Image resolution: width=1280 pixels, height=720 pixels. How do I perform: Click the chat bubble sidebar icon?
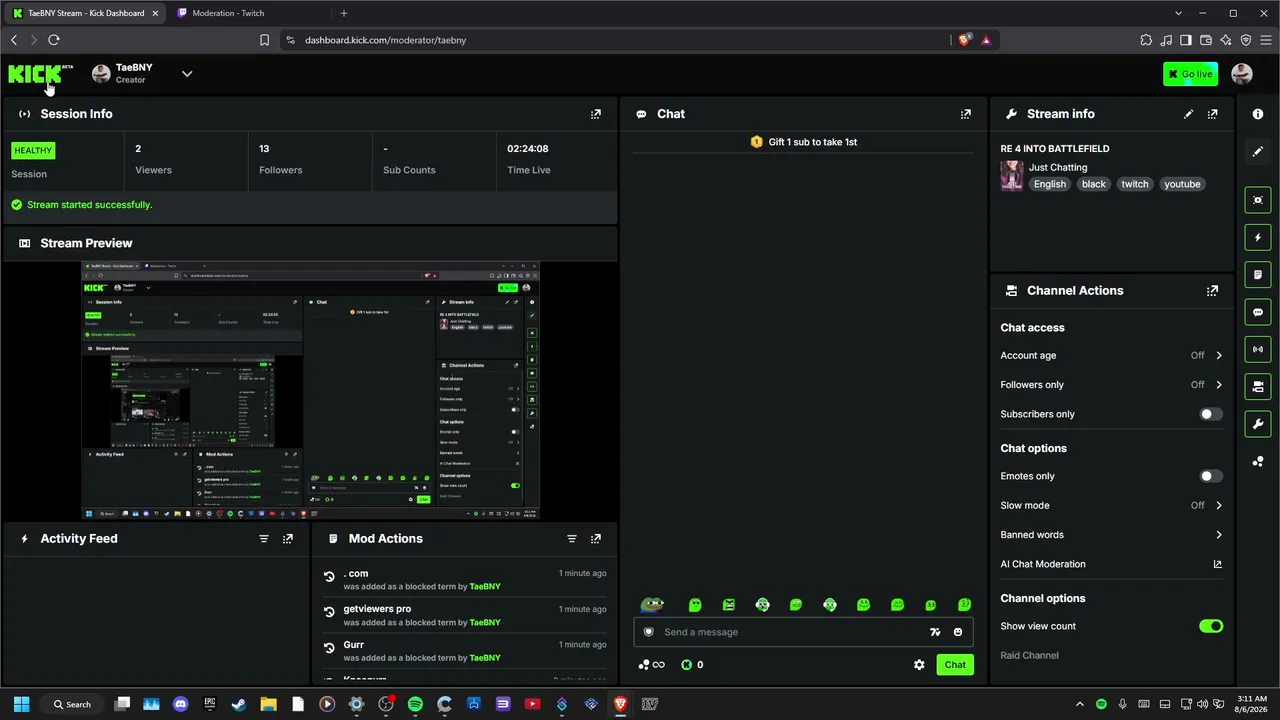point(1258,312)
